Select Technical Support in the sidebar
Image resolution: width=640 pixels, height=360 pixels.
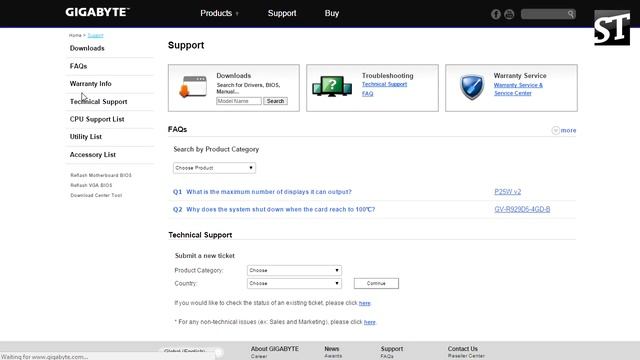click(x=98, y=102)
